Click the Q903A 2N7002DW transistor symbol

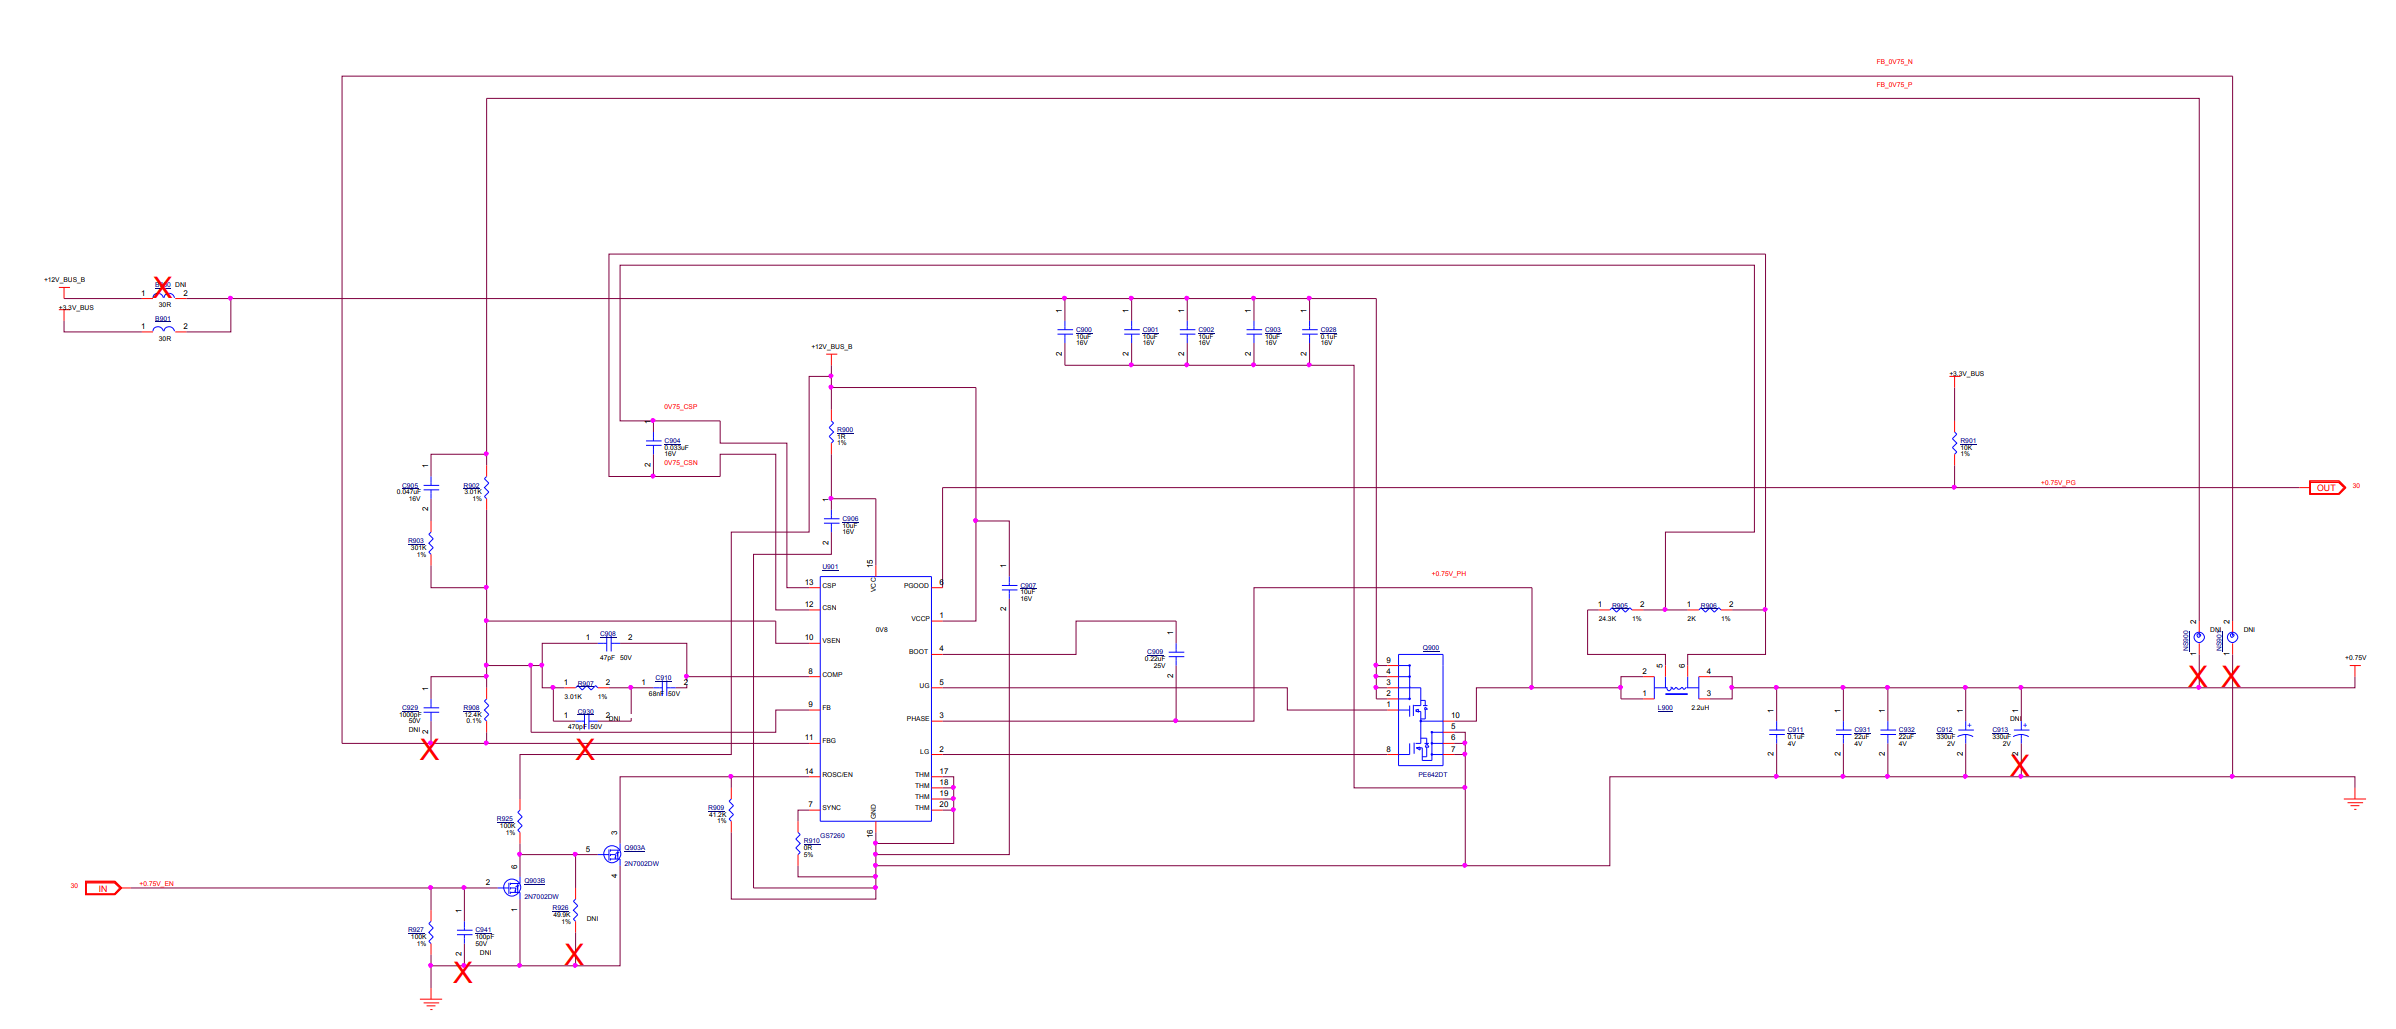click(612, 855)
